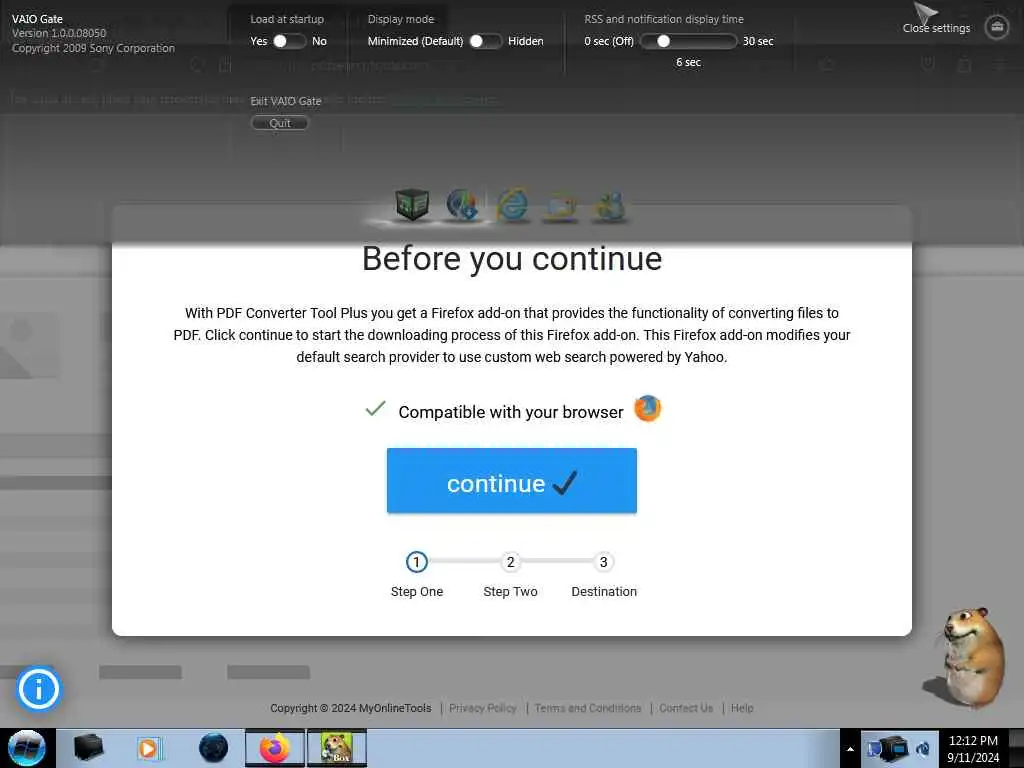Screen dimensions: 1024x768
Task: Toggle Load at startup switch
Action: point(289,41)
